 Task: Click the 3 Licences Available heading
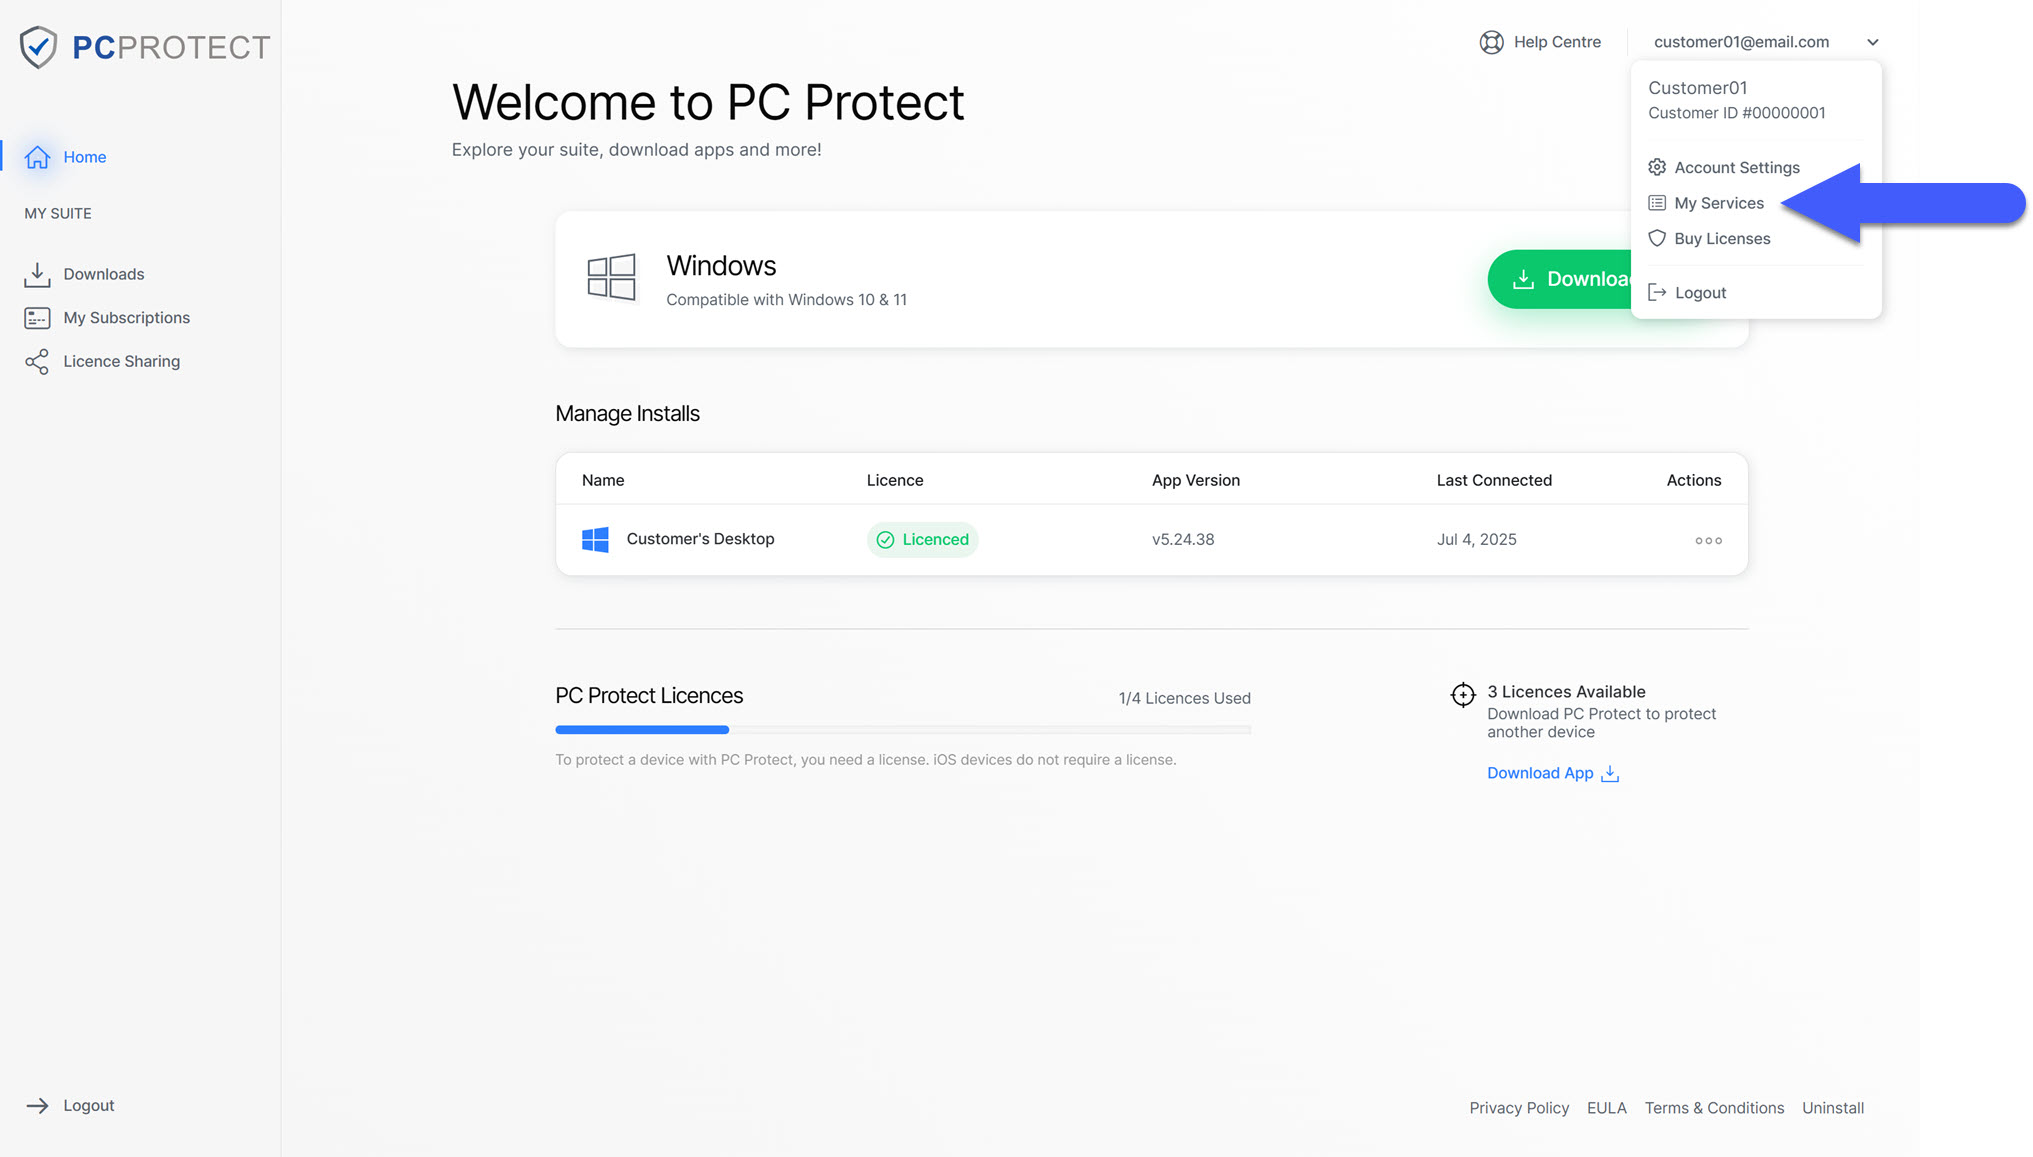point(1566,692)
